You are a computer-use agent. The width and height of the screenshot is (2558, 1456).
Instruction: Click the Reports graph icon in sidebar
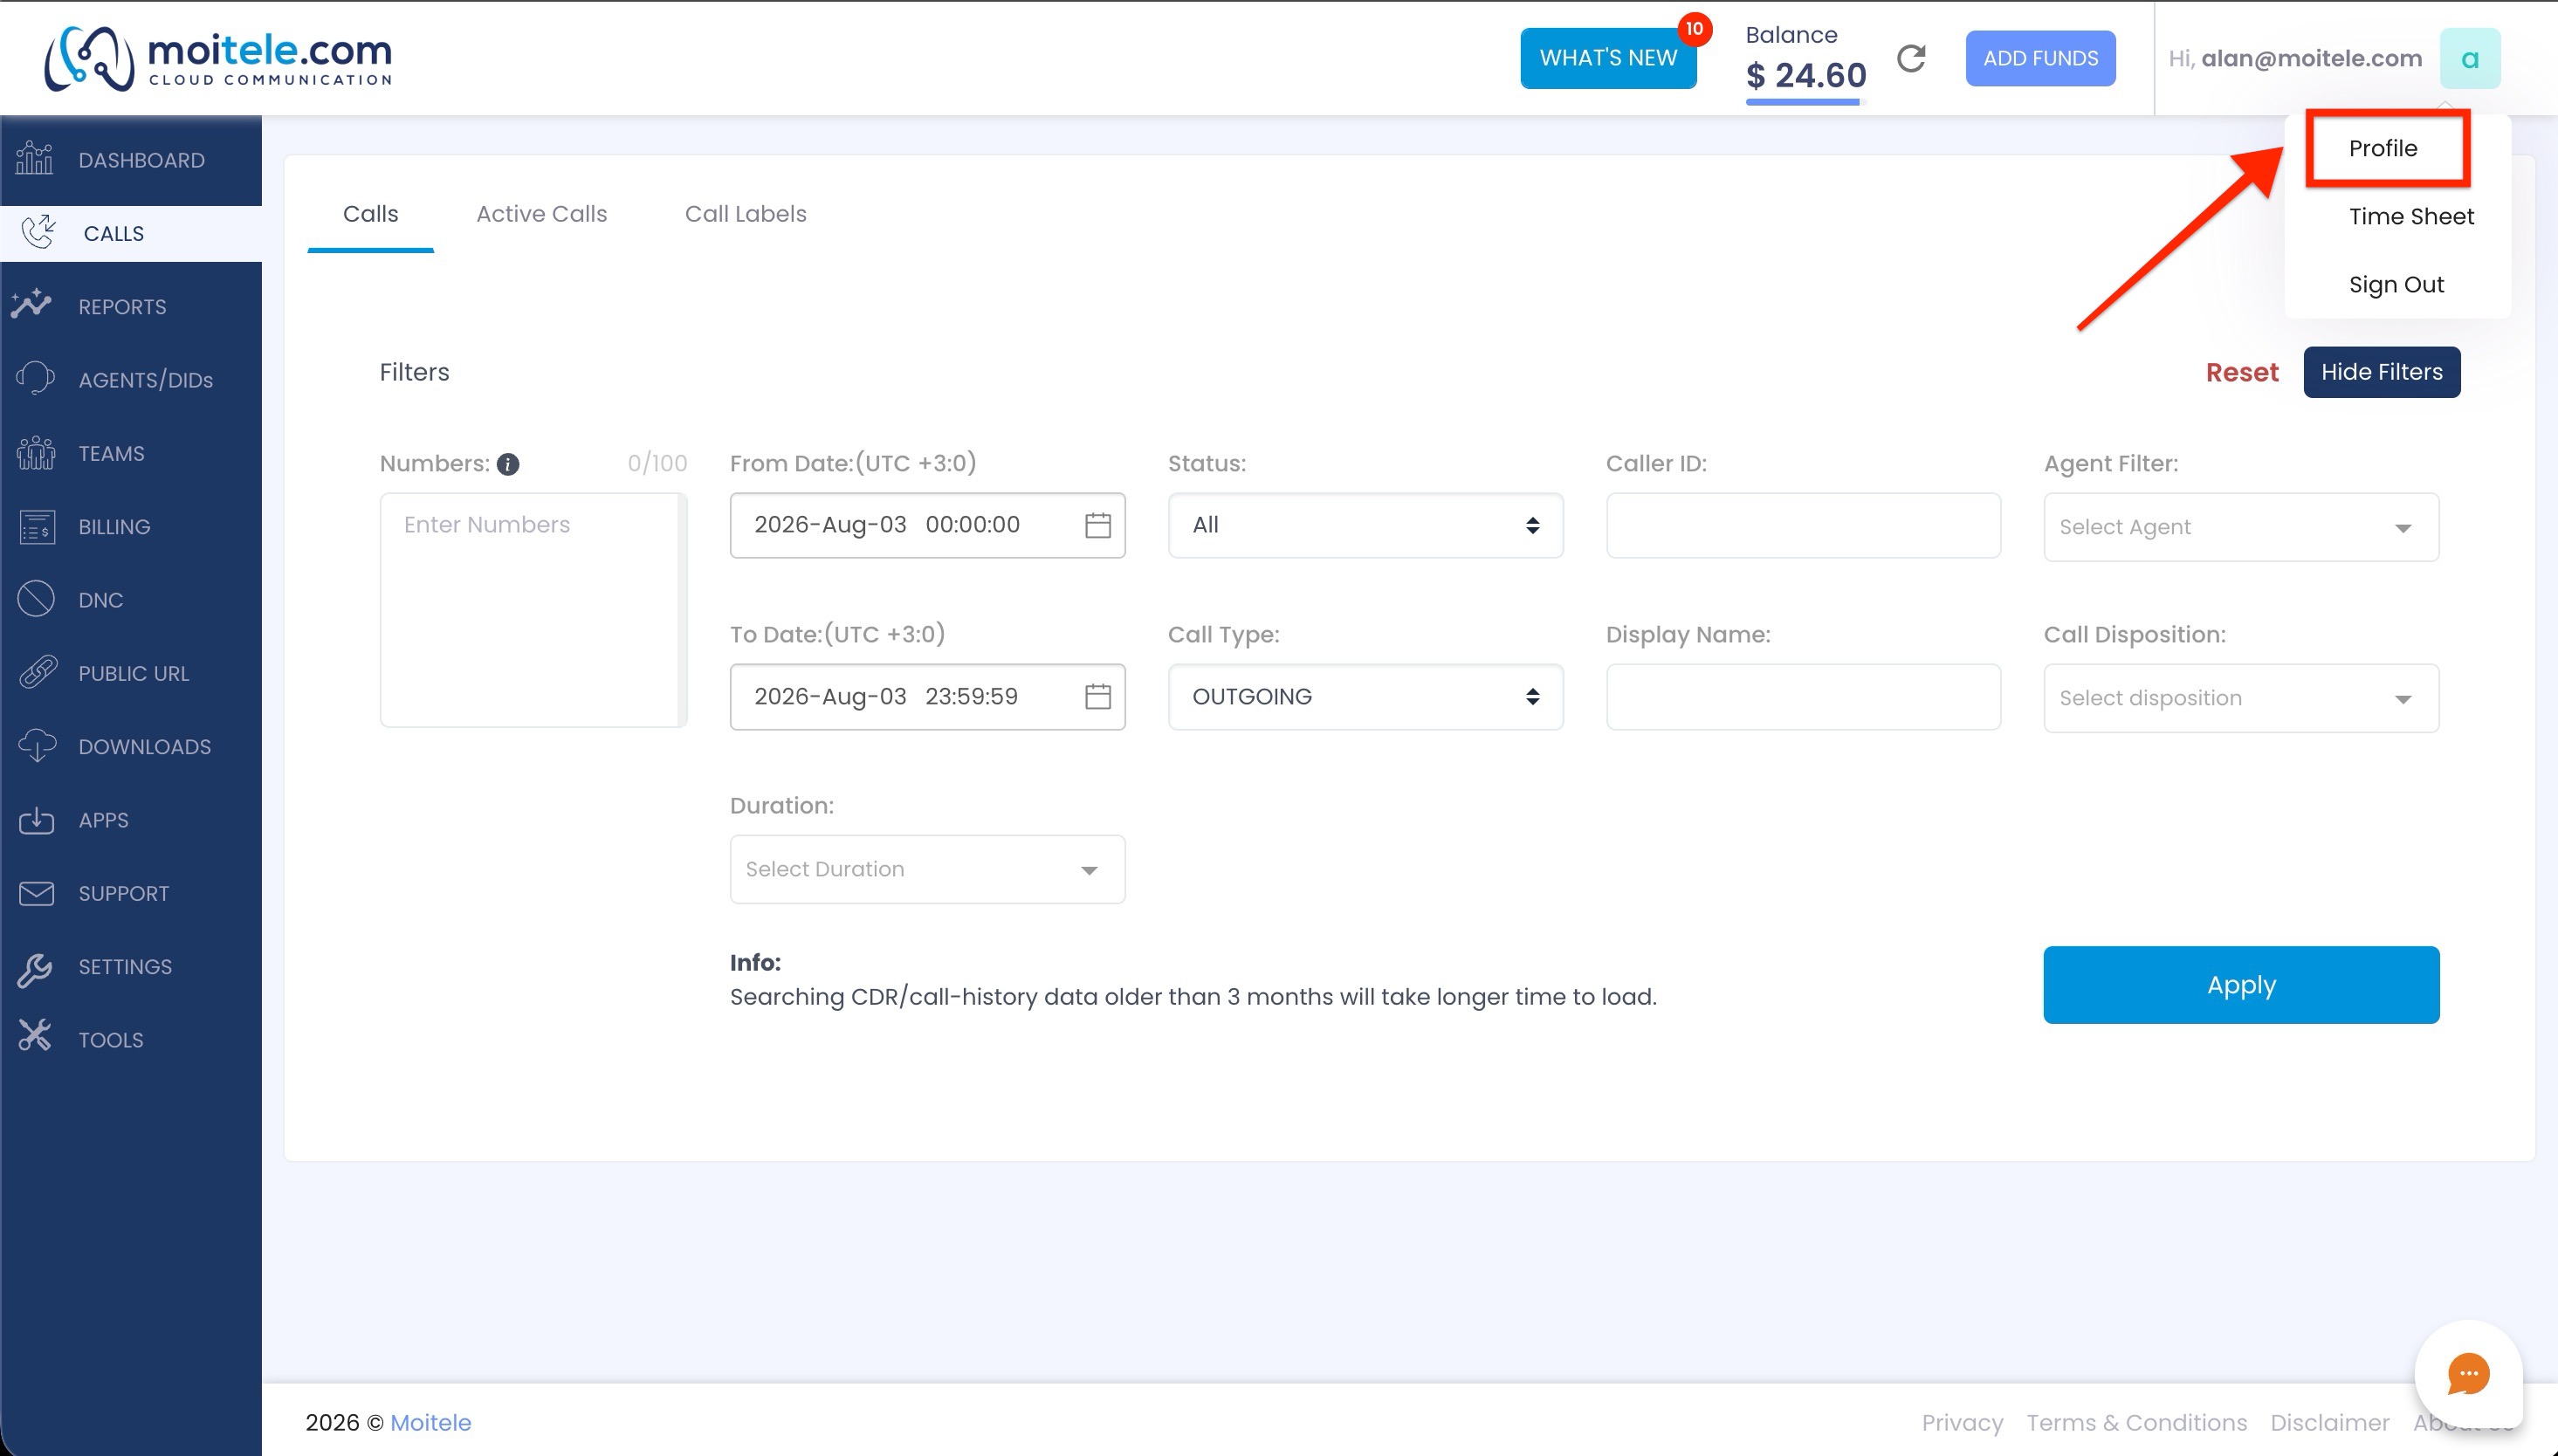coord(32,304)
